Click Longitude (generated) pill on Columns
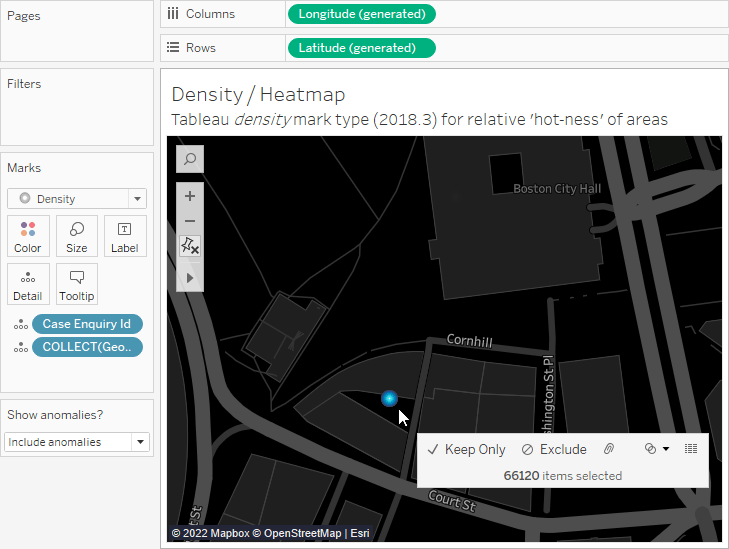Image resolution: width=729 pixels, height=549 pixels. (x=362, y=14)
